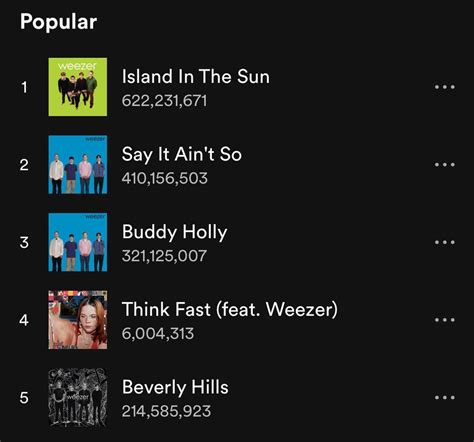This screenshot has height=442, width=474.
Task: Click track number 4 in the list
Action: click(x=24, y=320)
